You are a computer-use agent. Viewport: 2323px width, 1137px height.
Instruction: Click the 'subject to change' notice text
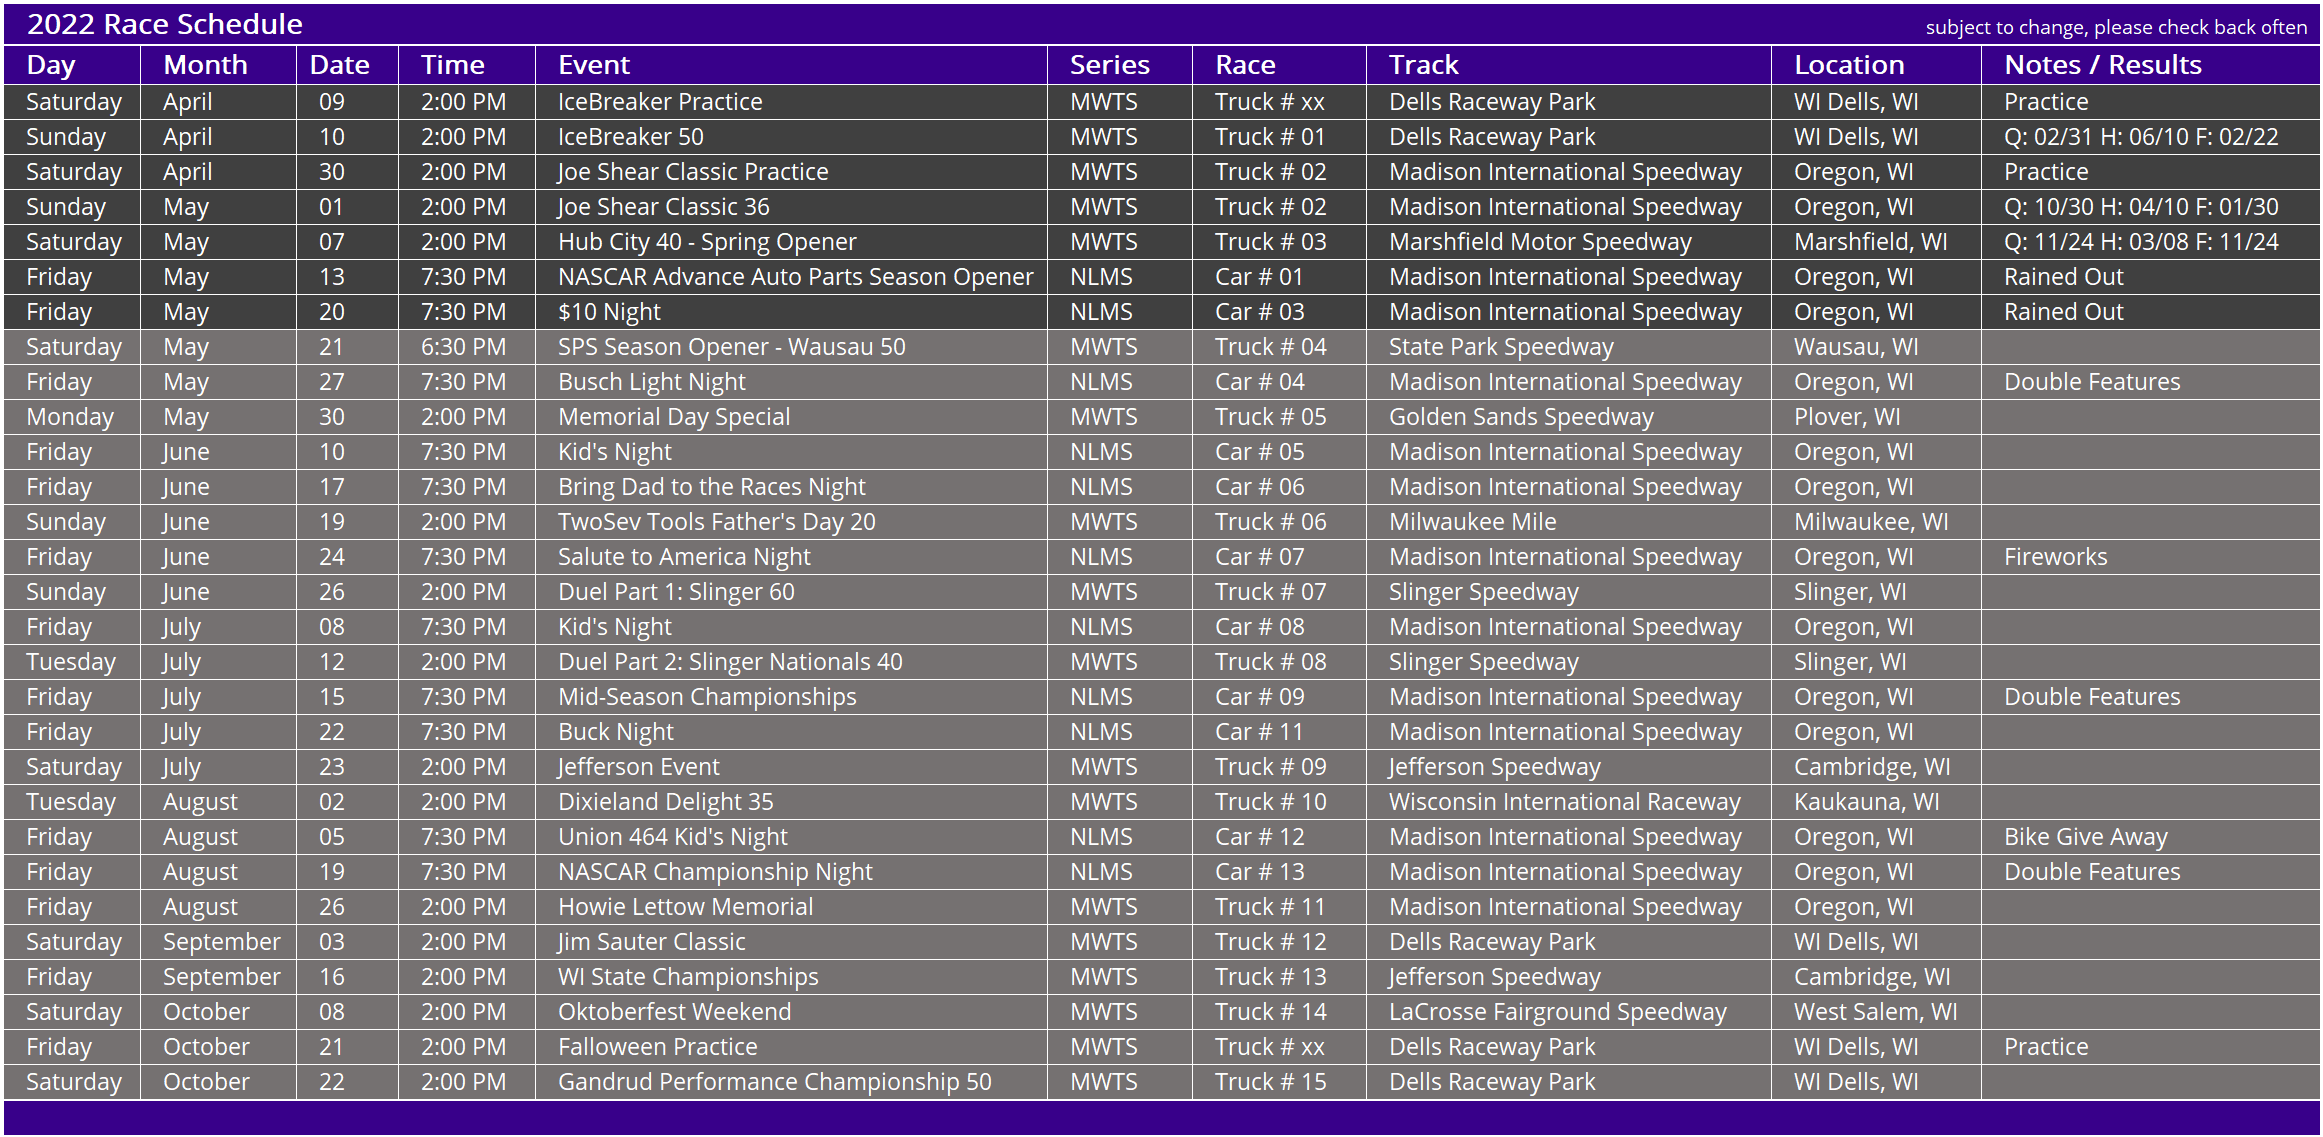(2116, 27)
